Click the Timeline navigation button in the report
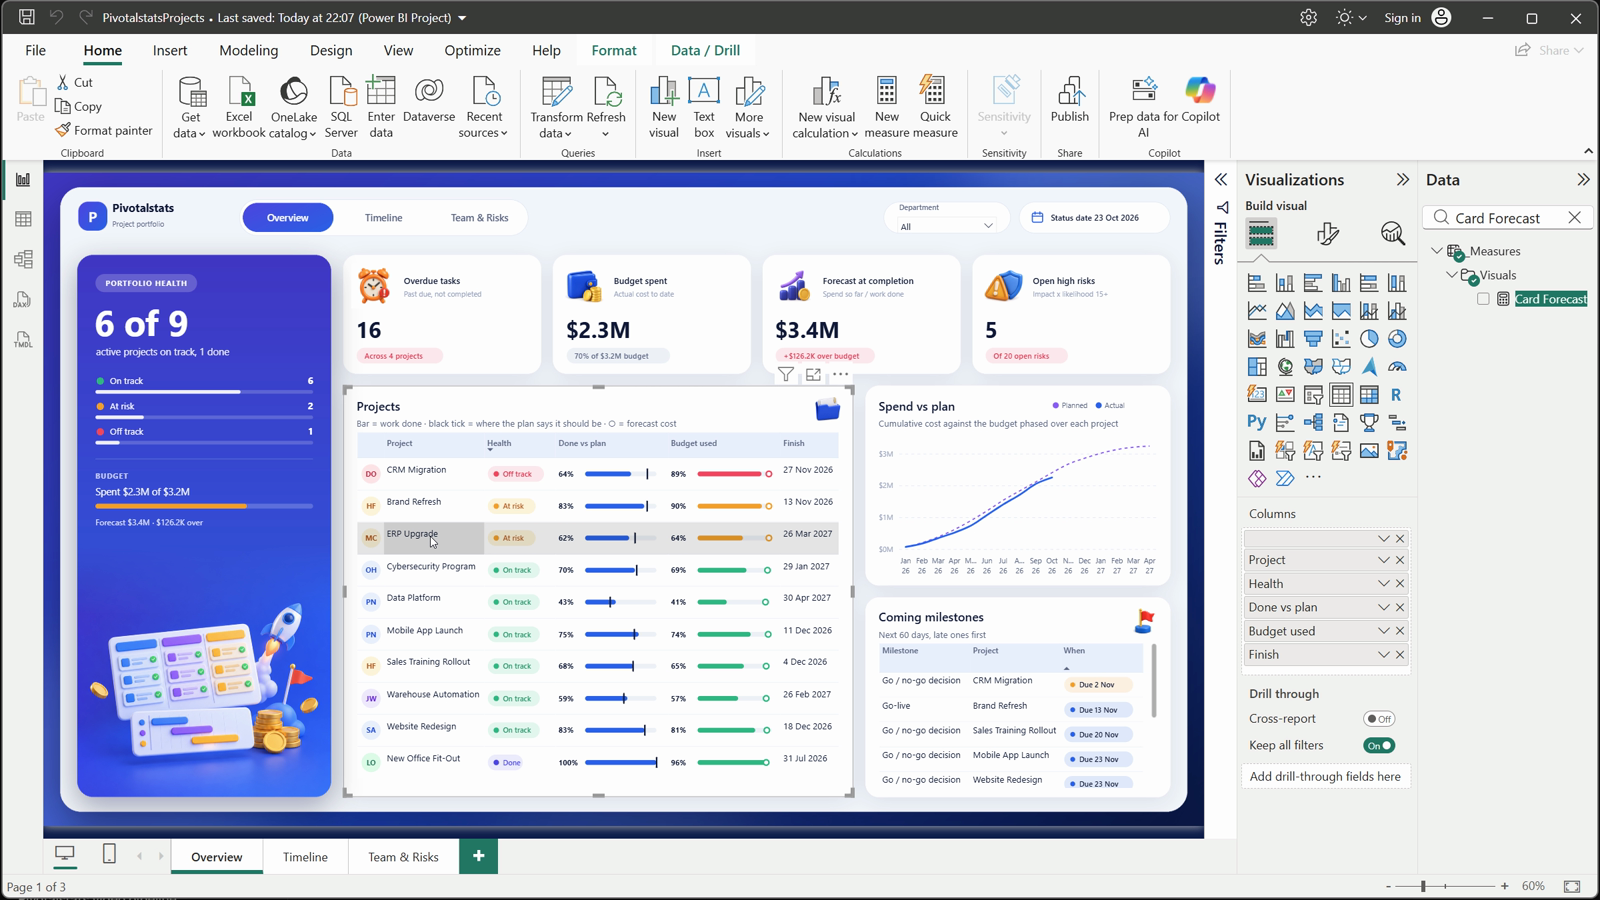1600x900 pixels. click(383, 218)
